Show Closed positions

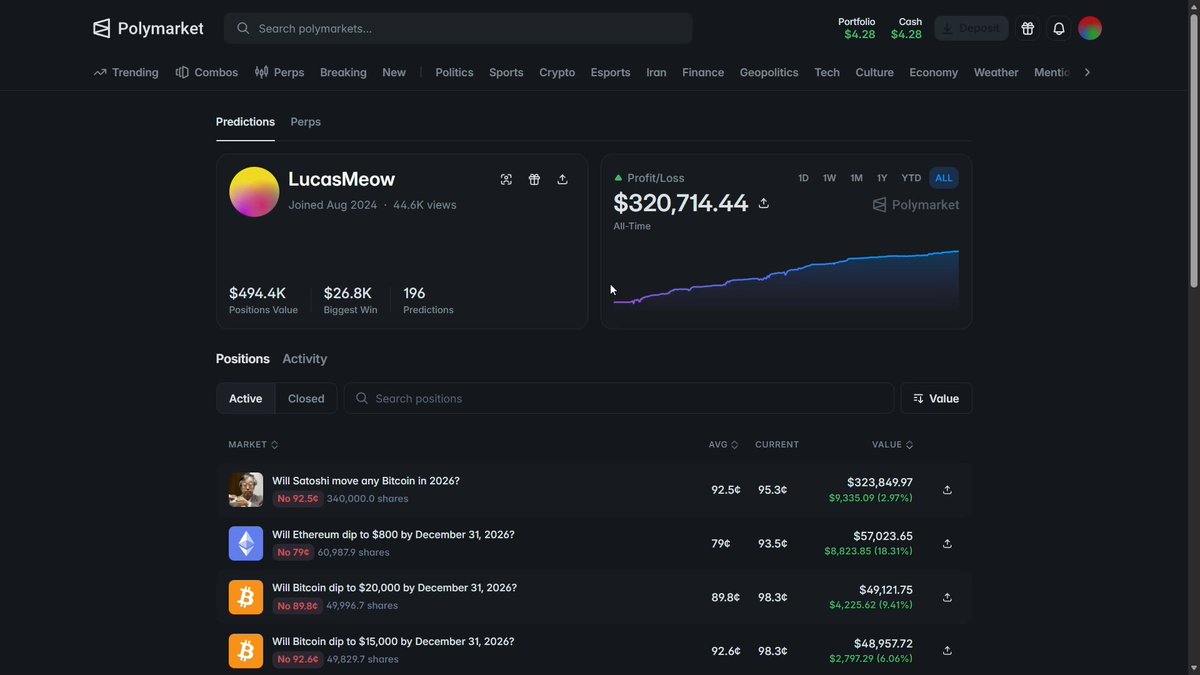[306, 398]
